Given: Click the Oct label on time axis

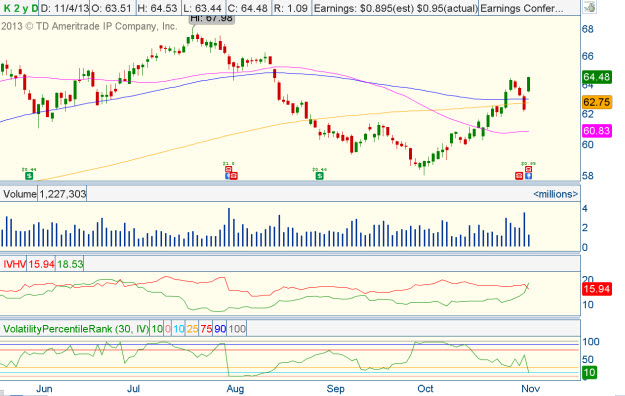Looking at the screenshot, I should [425, 388].
